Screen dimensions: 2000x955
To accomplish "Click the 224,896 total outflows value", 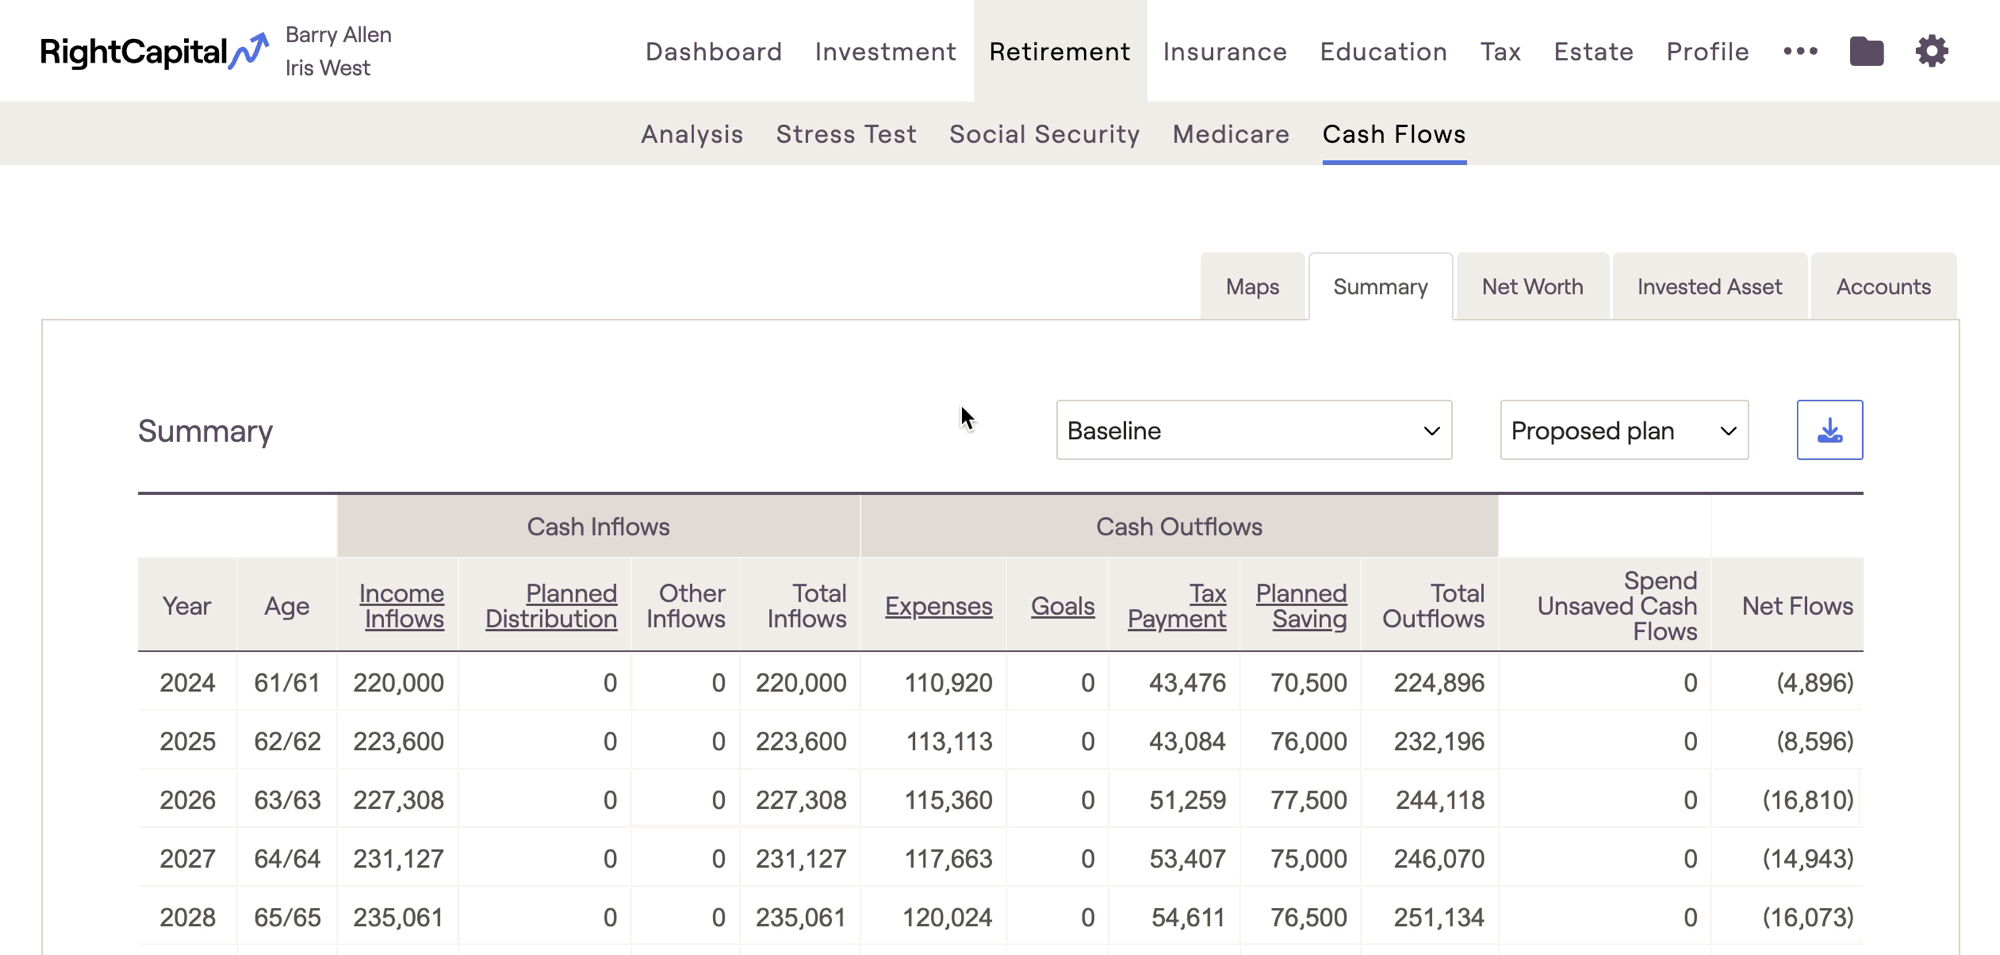I will coord(1439,683).
